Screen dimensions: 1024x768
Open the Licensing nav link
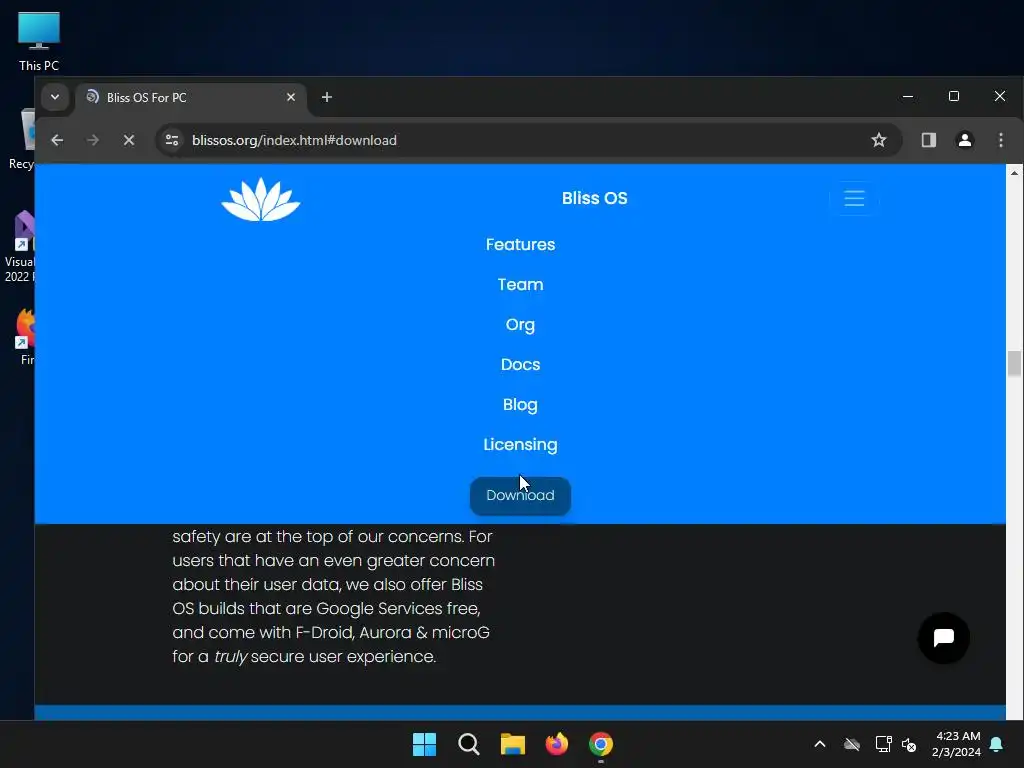click(520, 445)
